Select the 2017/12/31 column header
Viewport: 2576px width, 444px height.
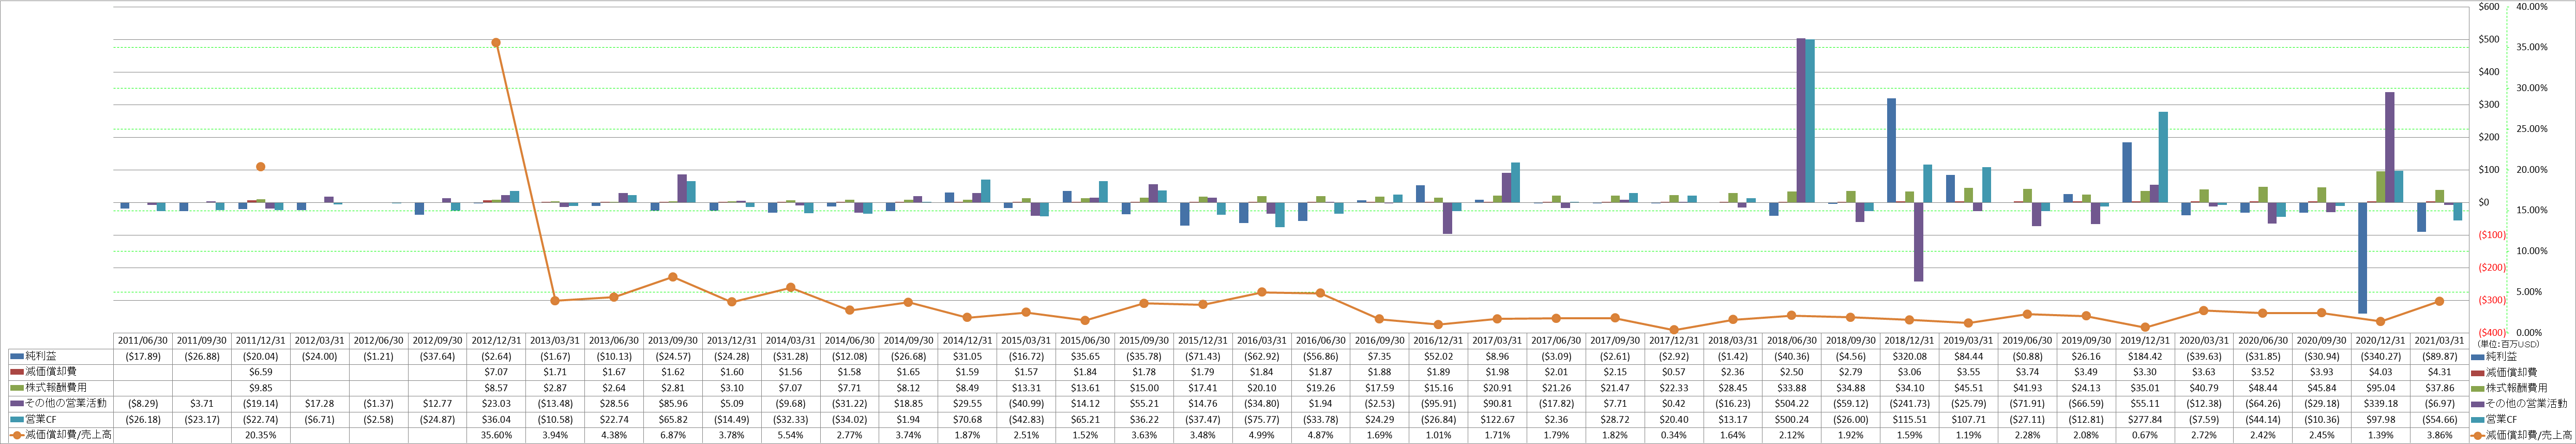1673,341
